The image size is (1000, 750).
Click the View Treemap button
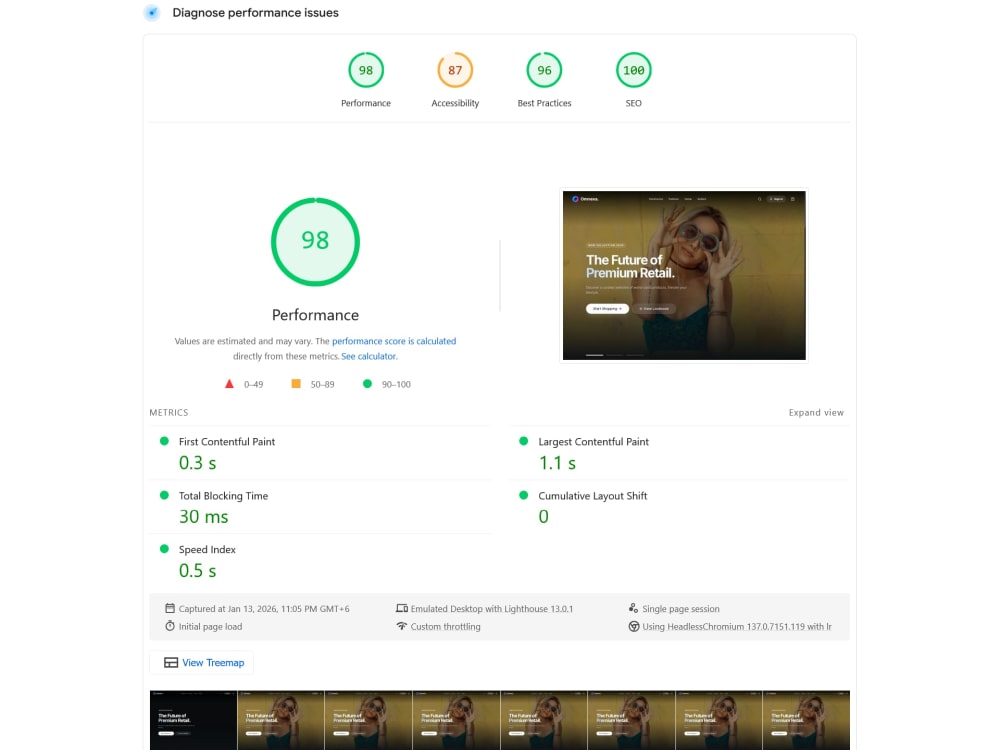point(202,663)
